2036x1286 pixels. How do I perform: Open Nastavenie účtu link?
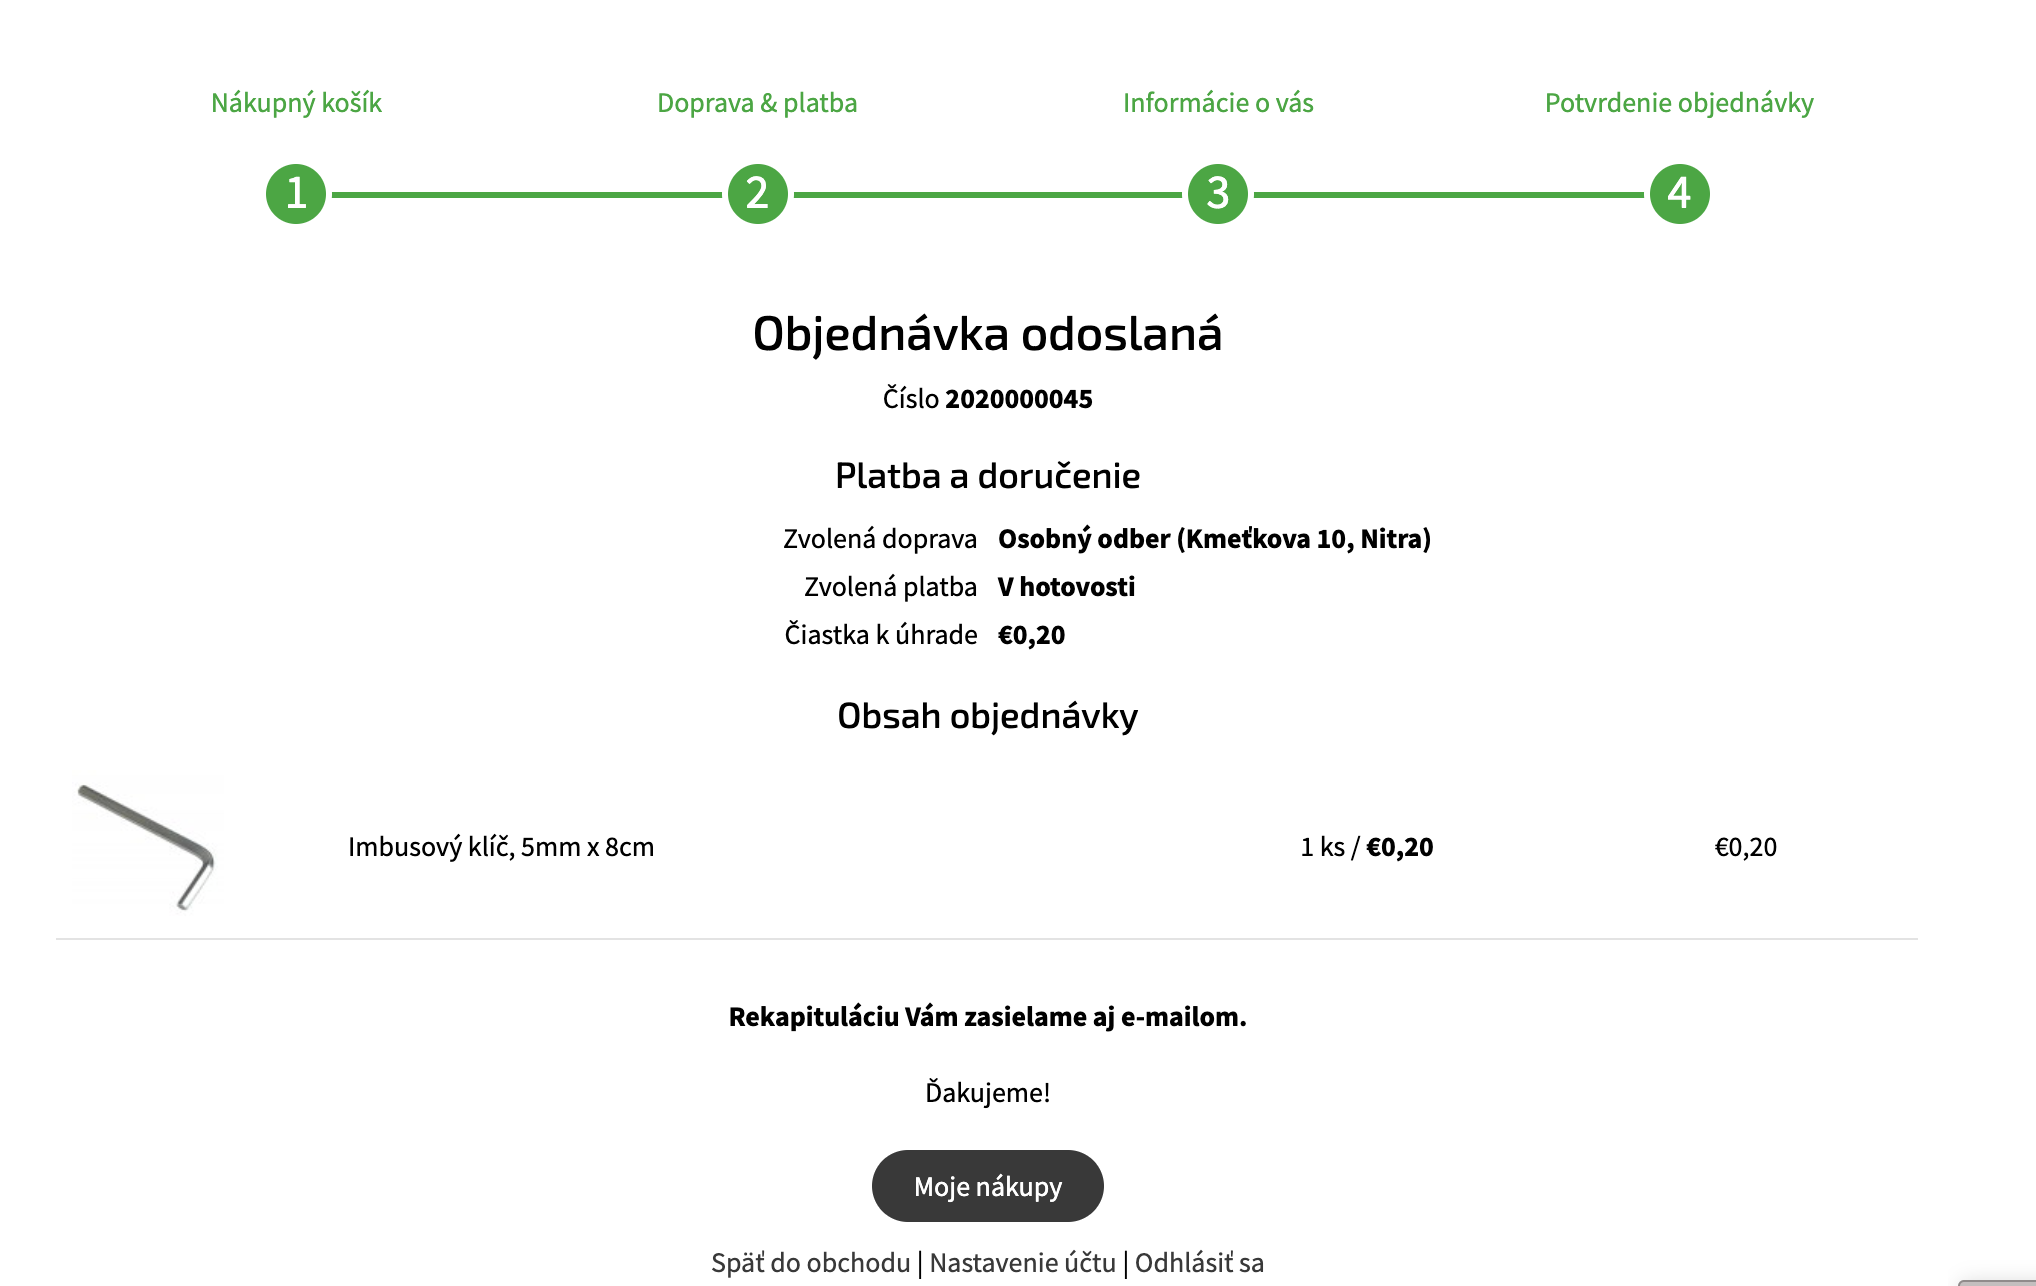click(1022, 1263)
